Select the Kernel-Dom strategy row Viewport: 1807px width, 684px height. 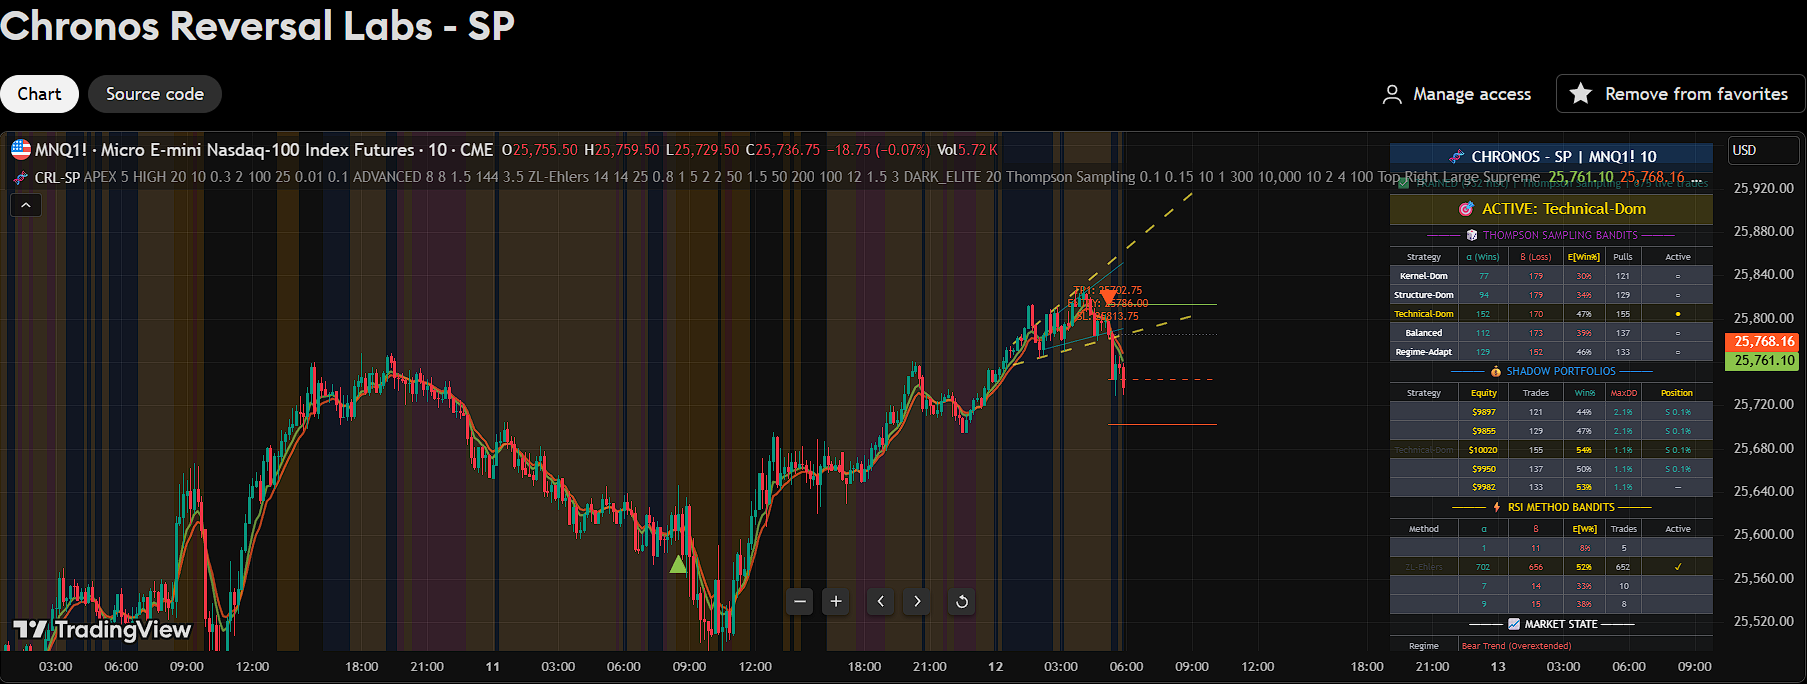click(x=1551, y=276)
